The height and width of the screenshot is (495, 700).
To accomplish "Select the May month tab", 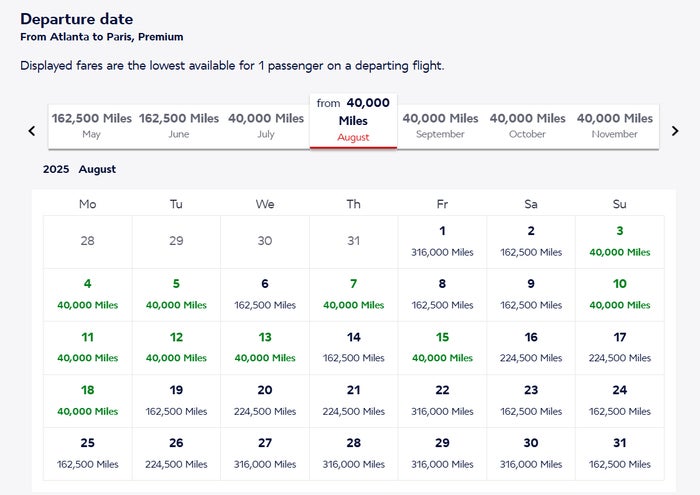I will 92,126.
